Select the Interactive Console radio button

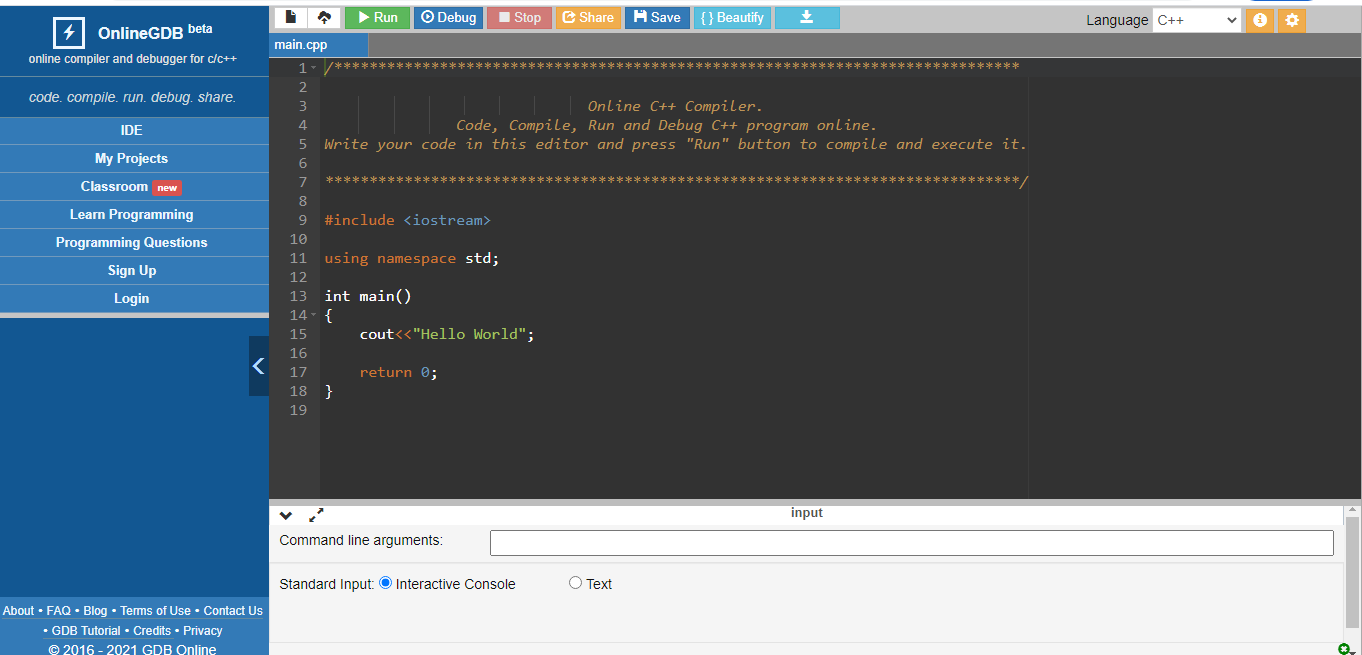tap(386, 583)
